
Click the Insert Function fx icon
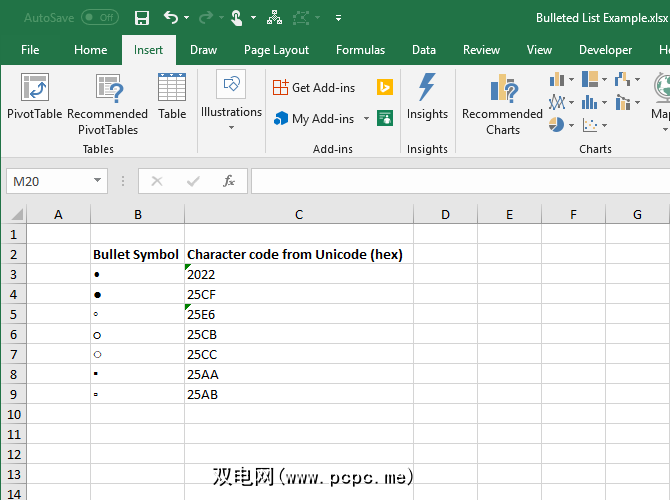point(229,181)
